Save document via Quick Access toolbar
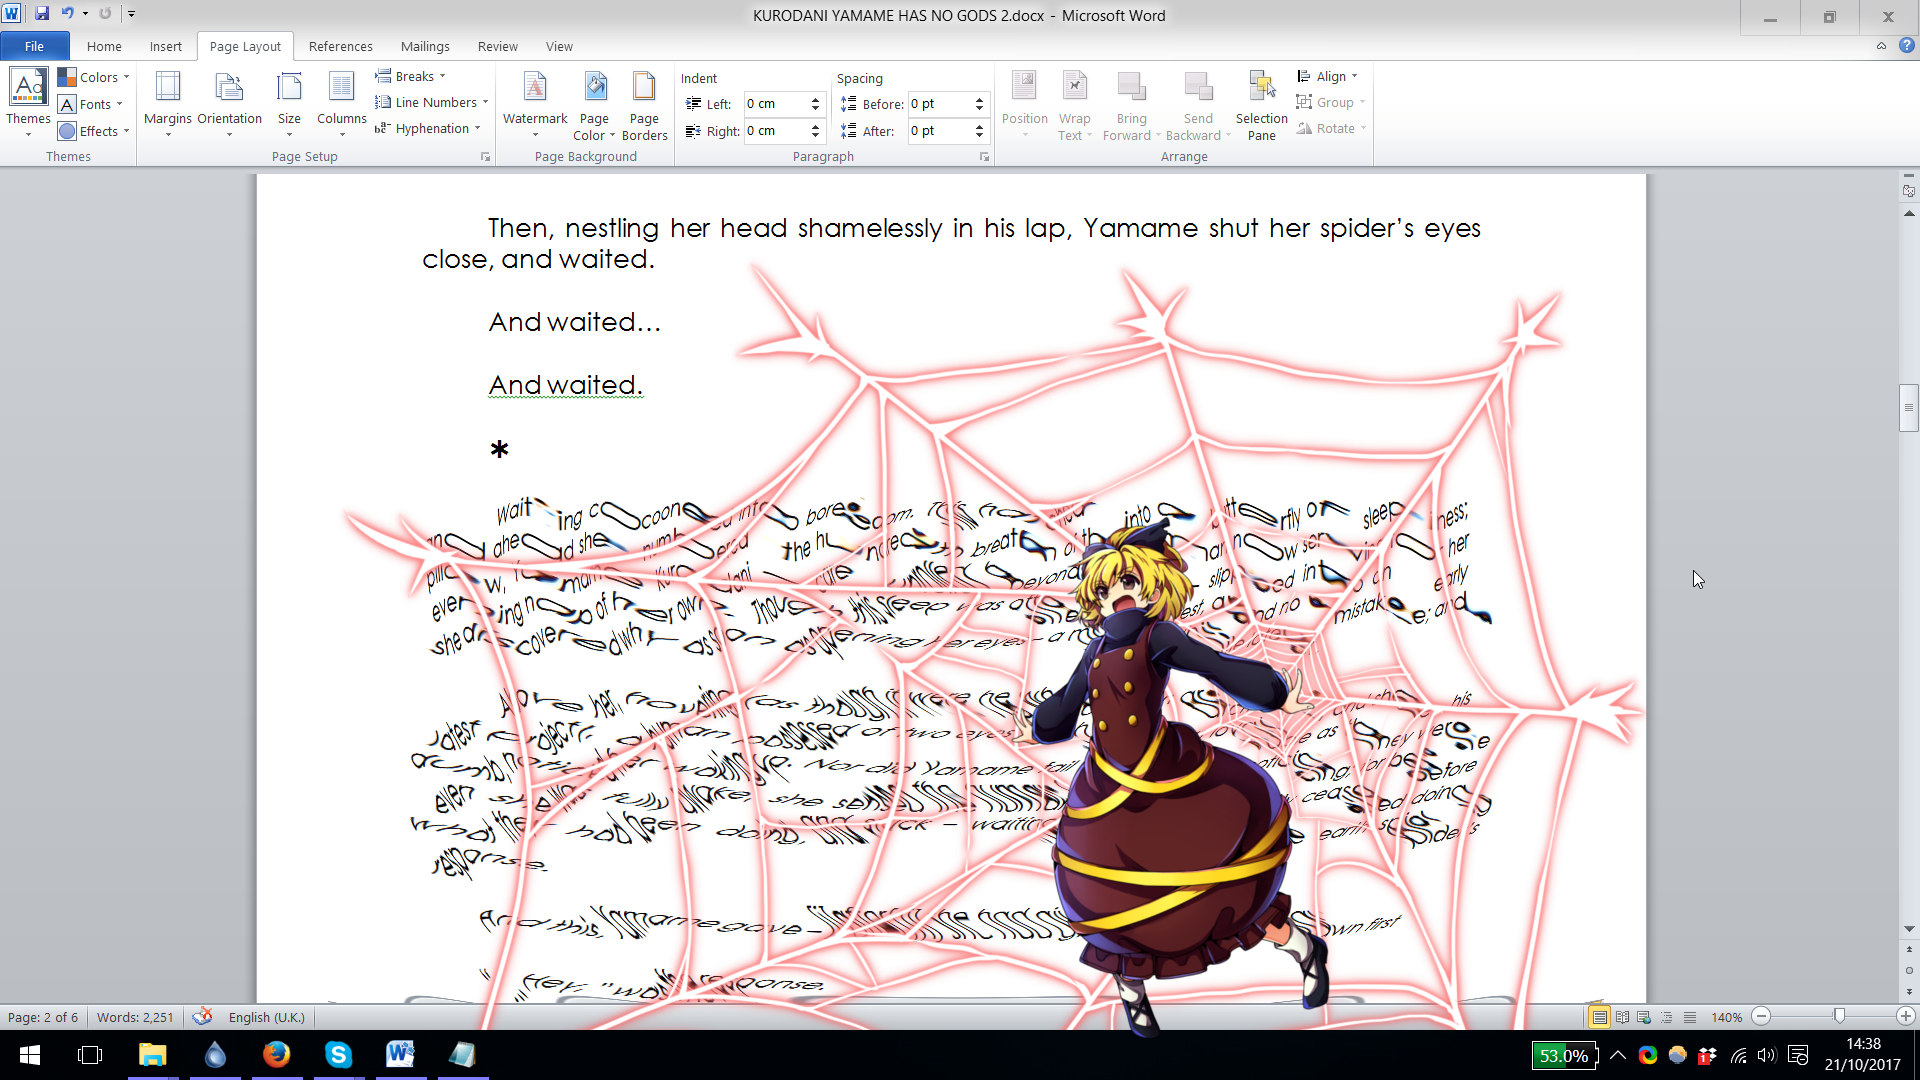 click(x=42, y=14)
